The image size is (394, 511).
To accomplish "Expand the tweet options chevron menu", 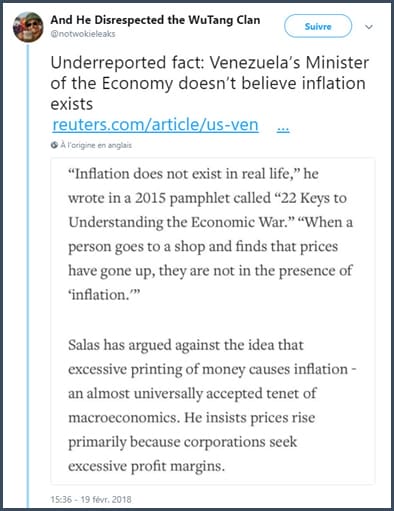I will 369,27.
